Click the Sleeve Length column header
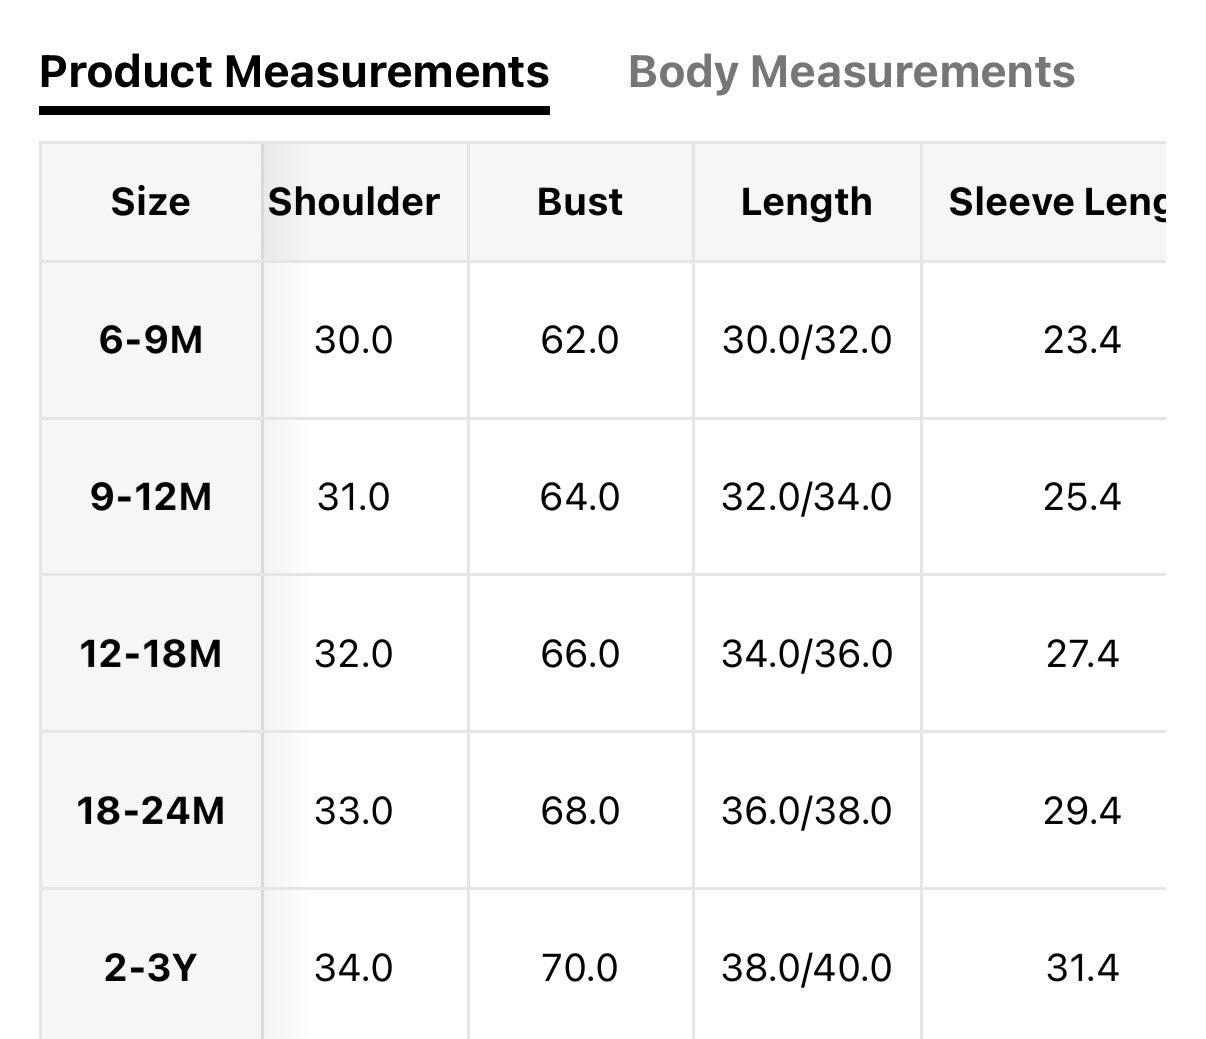Viewport: 1206px width, 1039px height. click(x=1056, y=202)
